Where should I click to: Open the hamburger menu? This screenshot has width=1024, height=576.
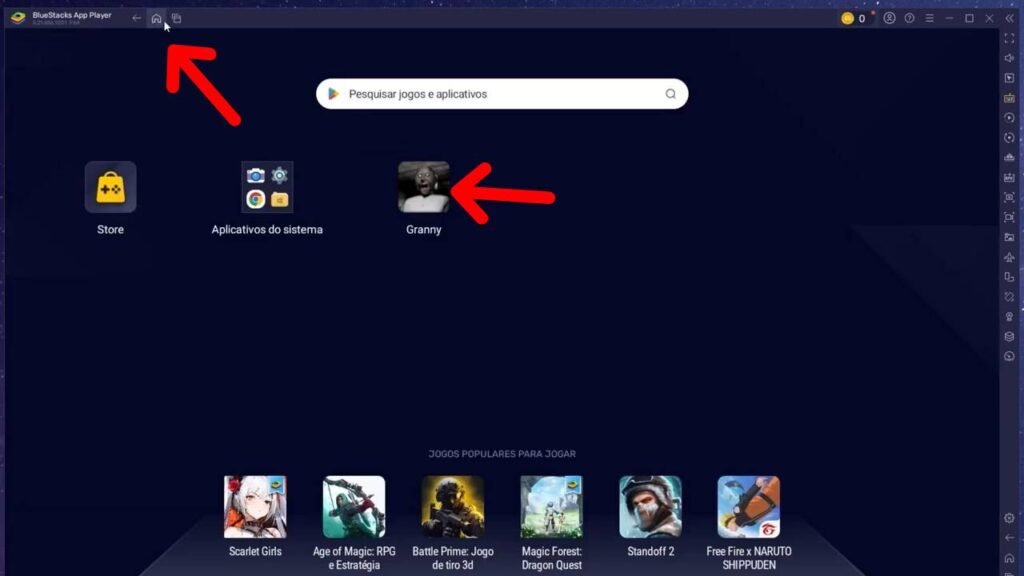click(x=929, y=18)
